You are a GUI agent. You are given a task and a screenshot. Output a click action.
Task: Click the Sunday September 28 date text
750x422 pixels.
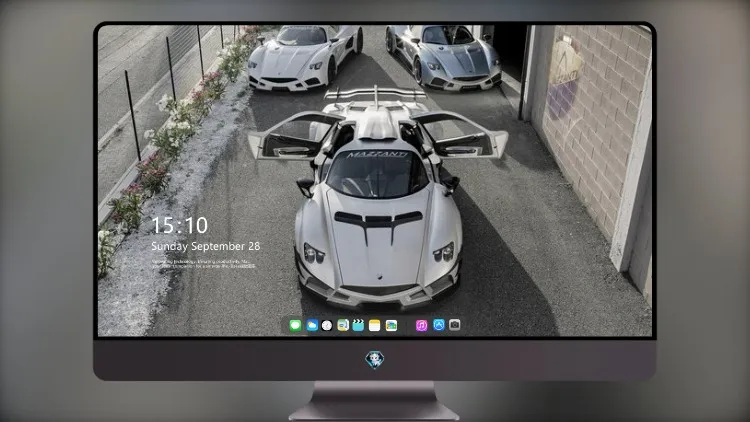click(x=206, y=246)
